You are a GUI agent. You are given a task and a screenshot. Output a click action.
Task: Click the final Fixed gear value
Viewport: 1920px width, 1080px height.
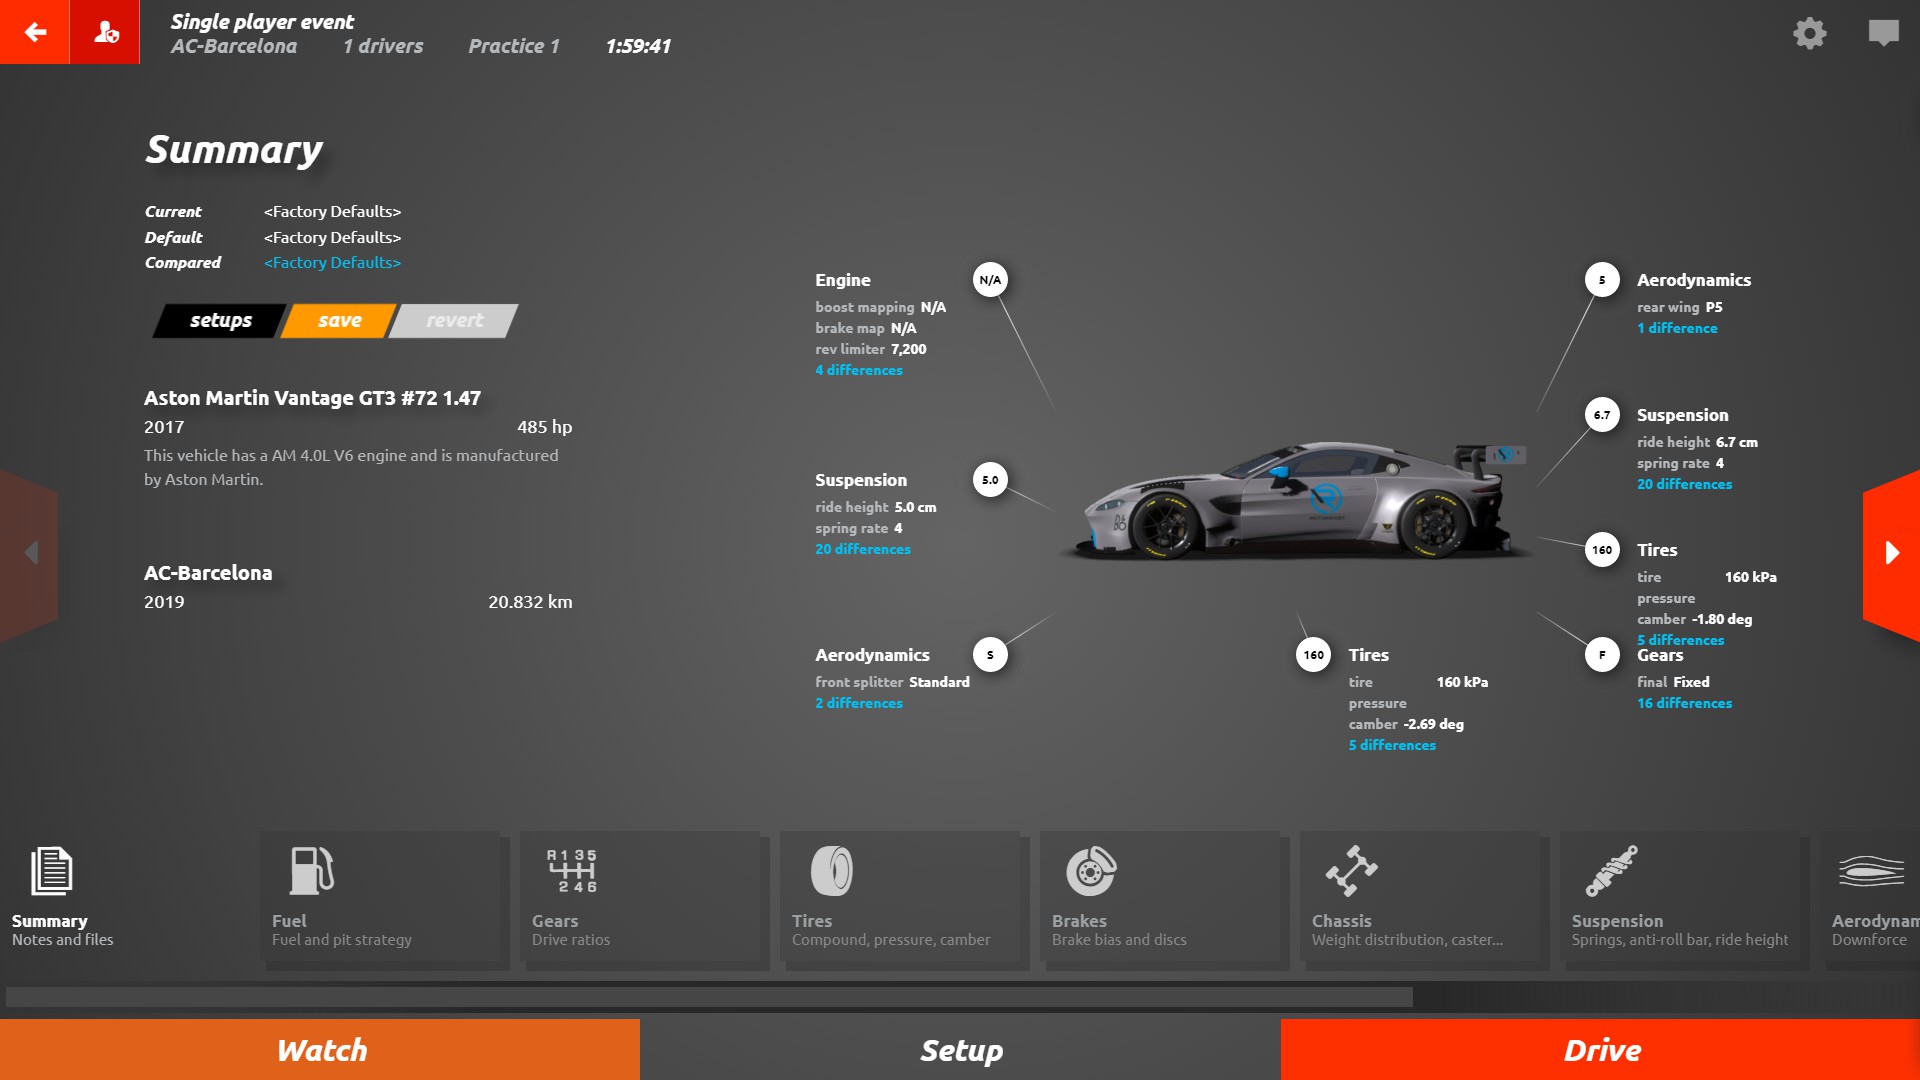(x=1691, y=682)
